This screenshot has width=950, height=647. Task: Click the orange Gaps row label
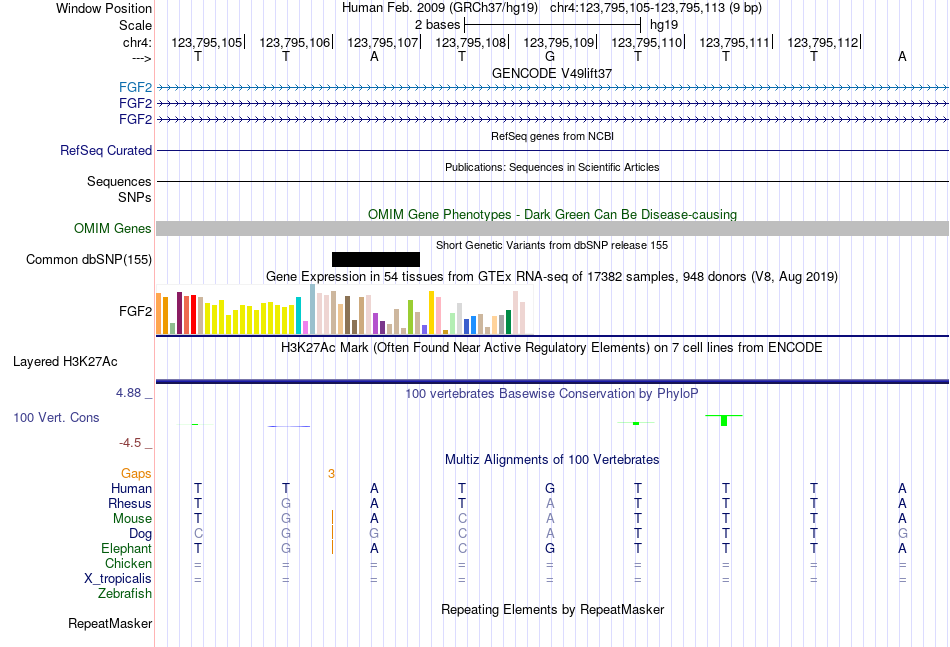coord(136,474)
